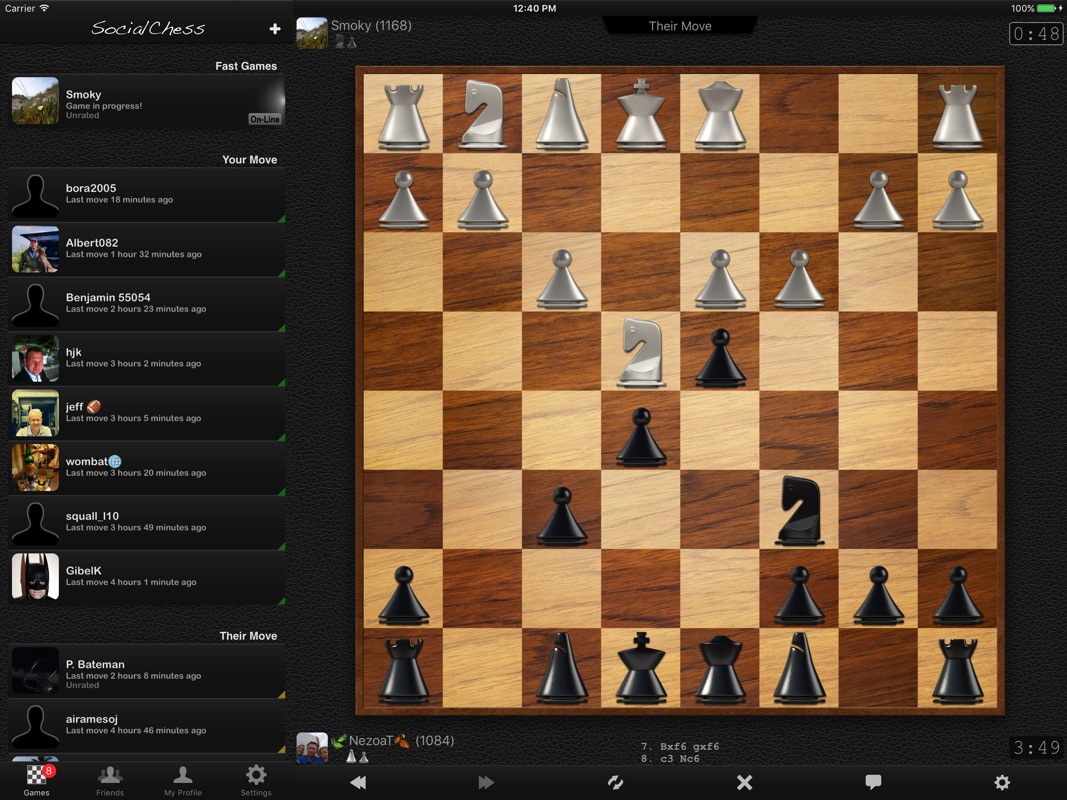Step back one move with rewind arrow
1067x800 pixels.
(x=357, y=783)
